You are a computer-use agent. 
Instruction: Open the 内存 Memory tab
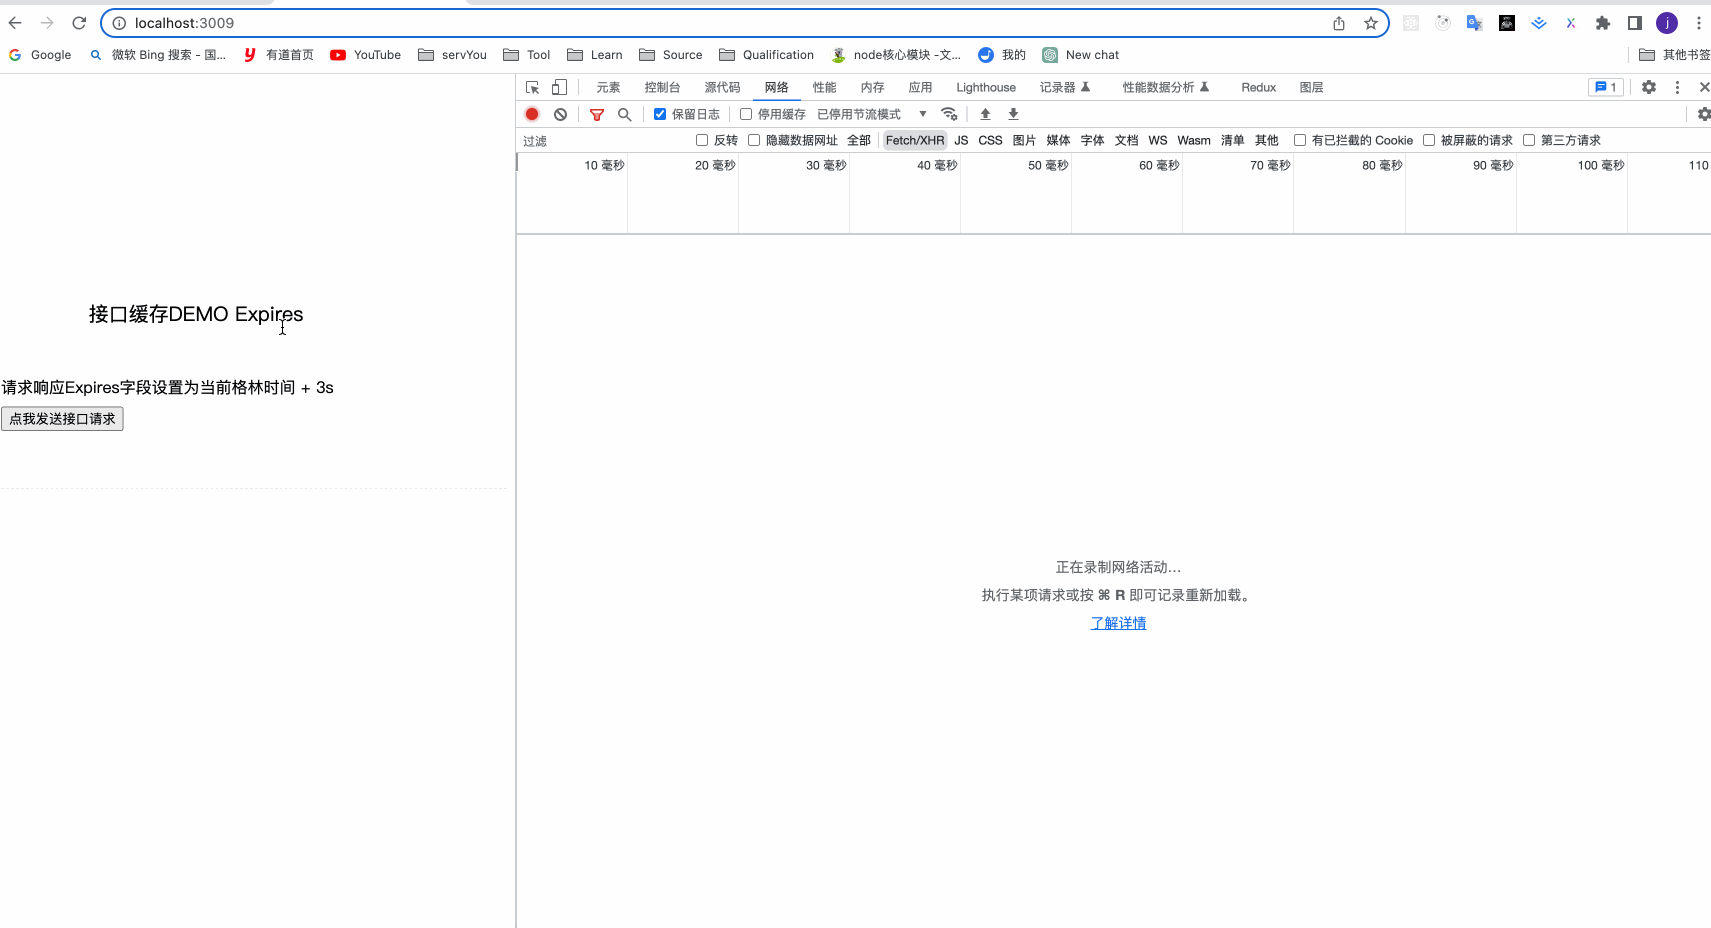click(872, 87)
